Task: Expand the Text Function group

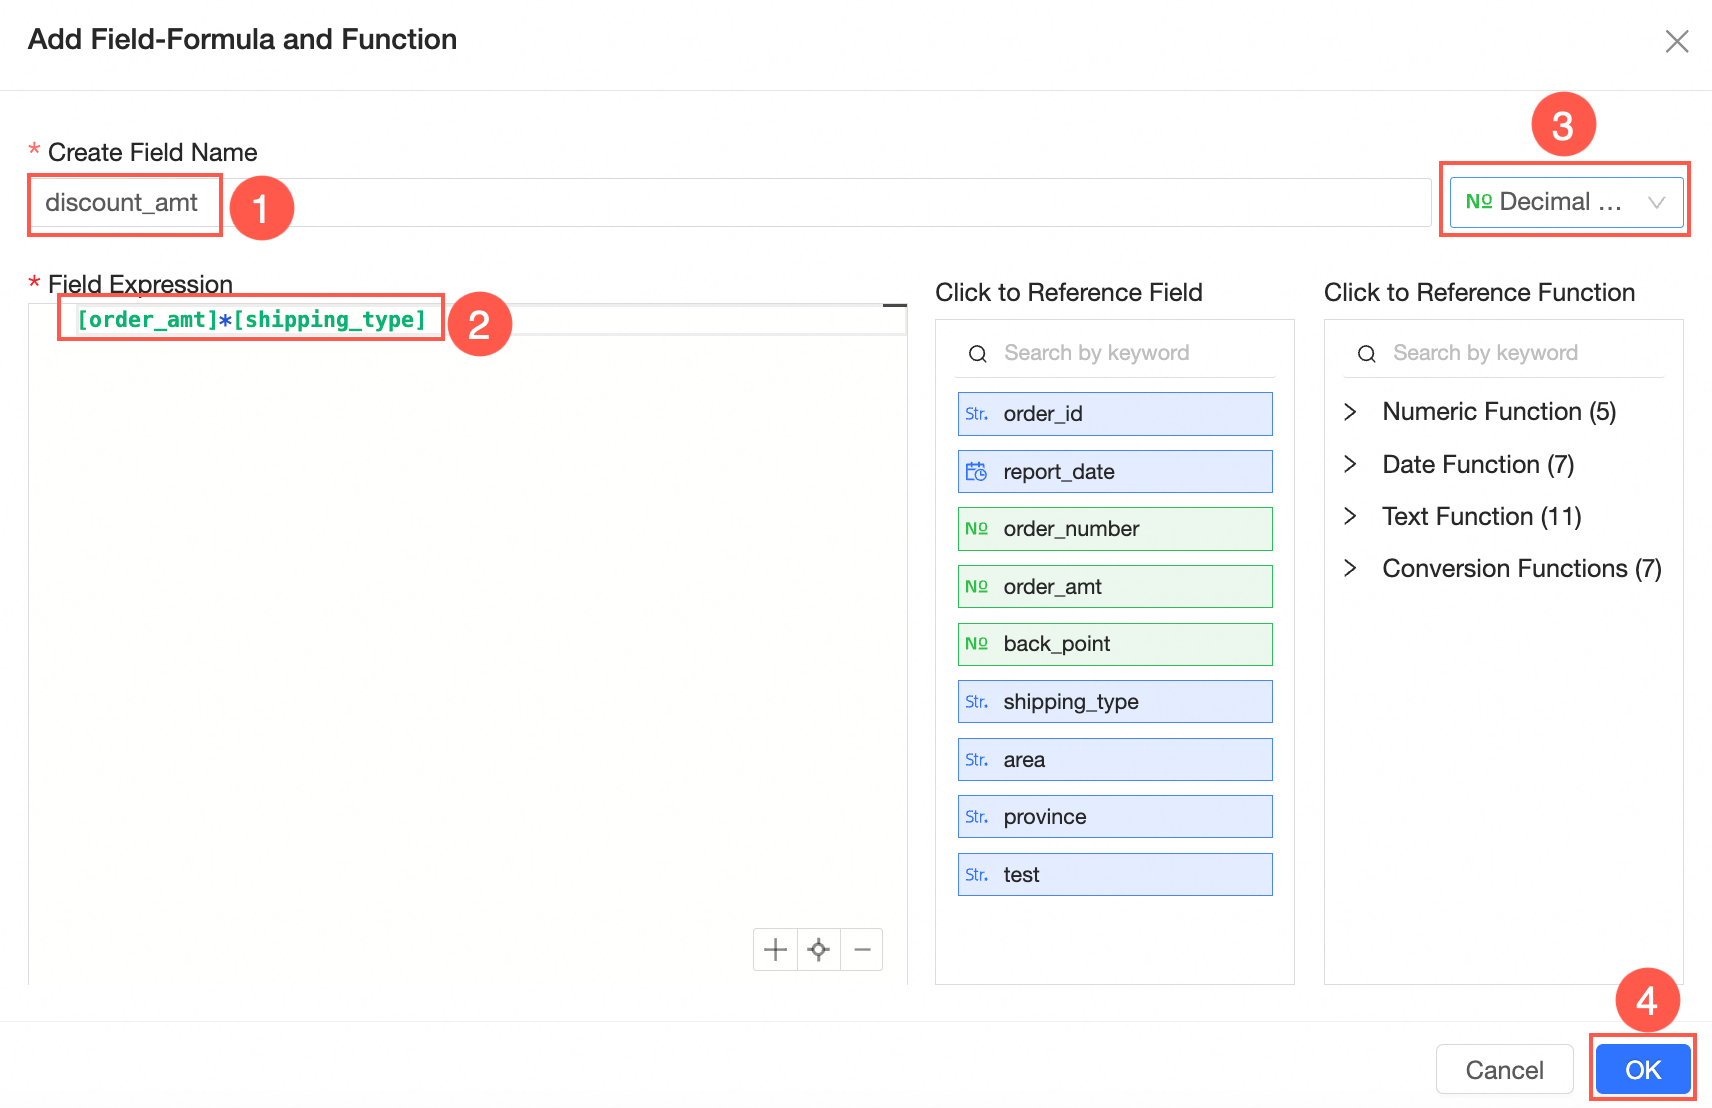Action: [x=1351, y=516]
